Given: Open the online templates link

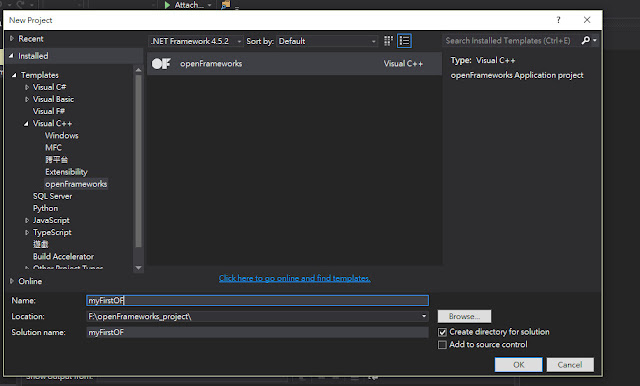Looking at the screenshot, I should tap(295, 278).
